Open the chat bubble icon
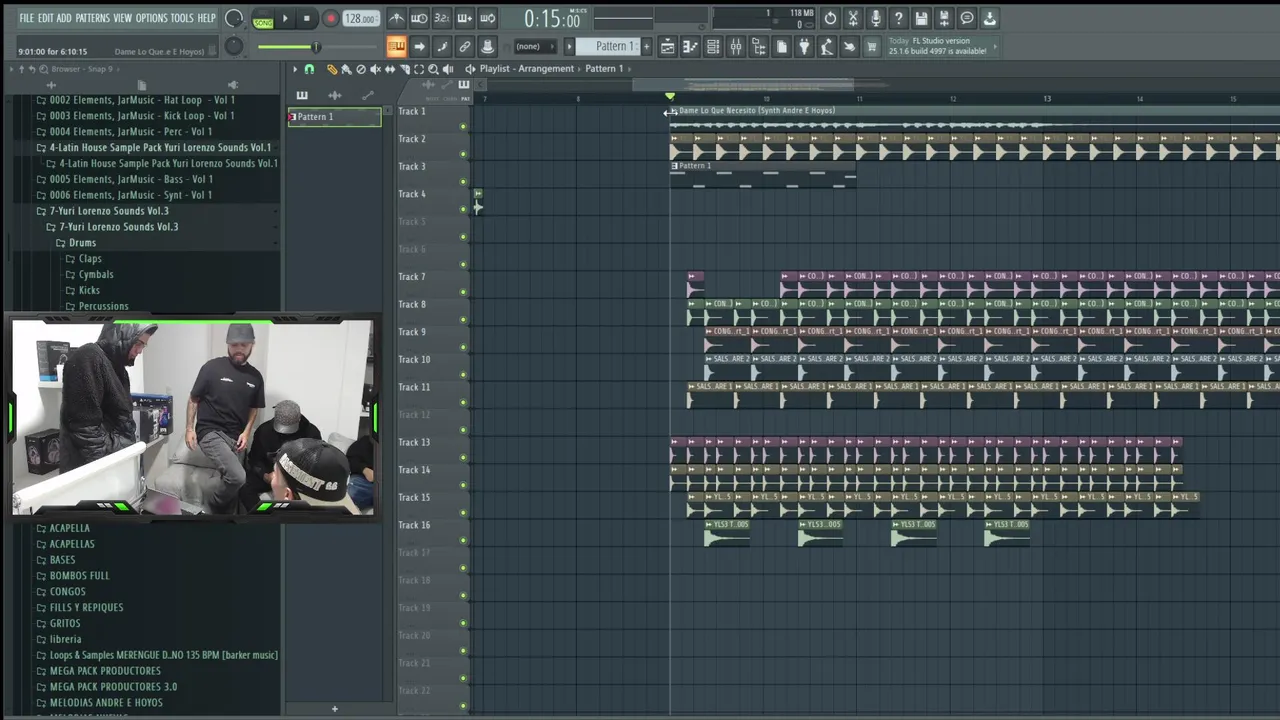 966,18
